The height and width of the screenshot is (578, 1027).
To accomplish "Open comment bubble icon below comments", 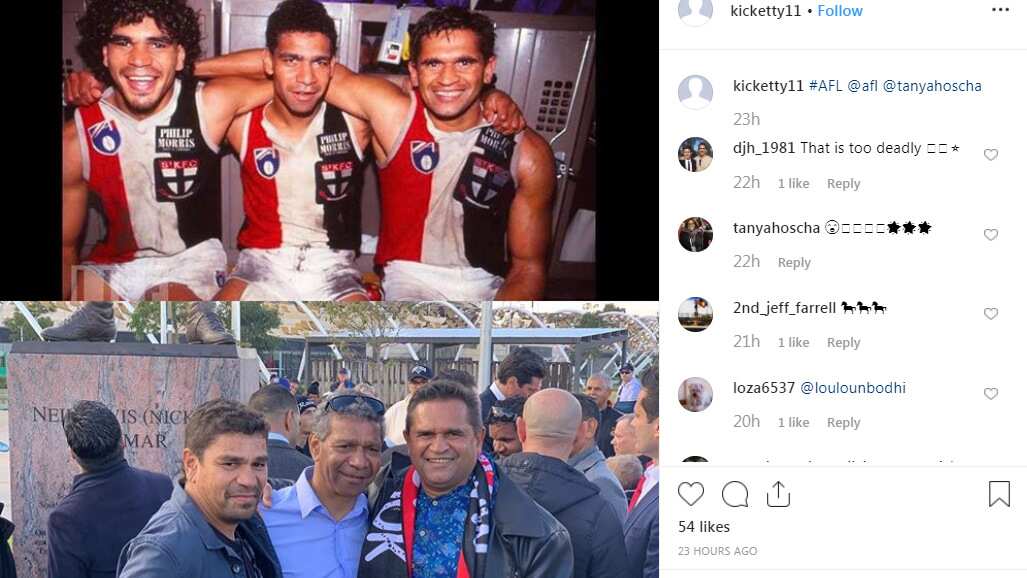I will [x=735, y=494].
